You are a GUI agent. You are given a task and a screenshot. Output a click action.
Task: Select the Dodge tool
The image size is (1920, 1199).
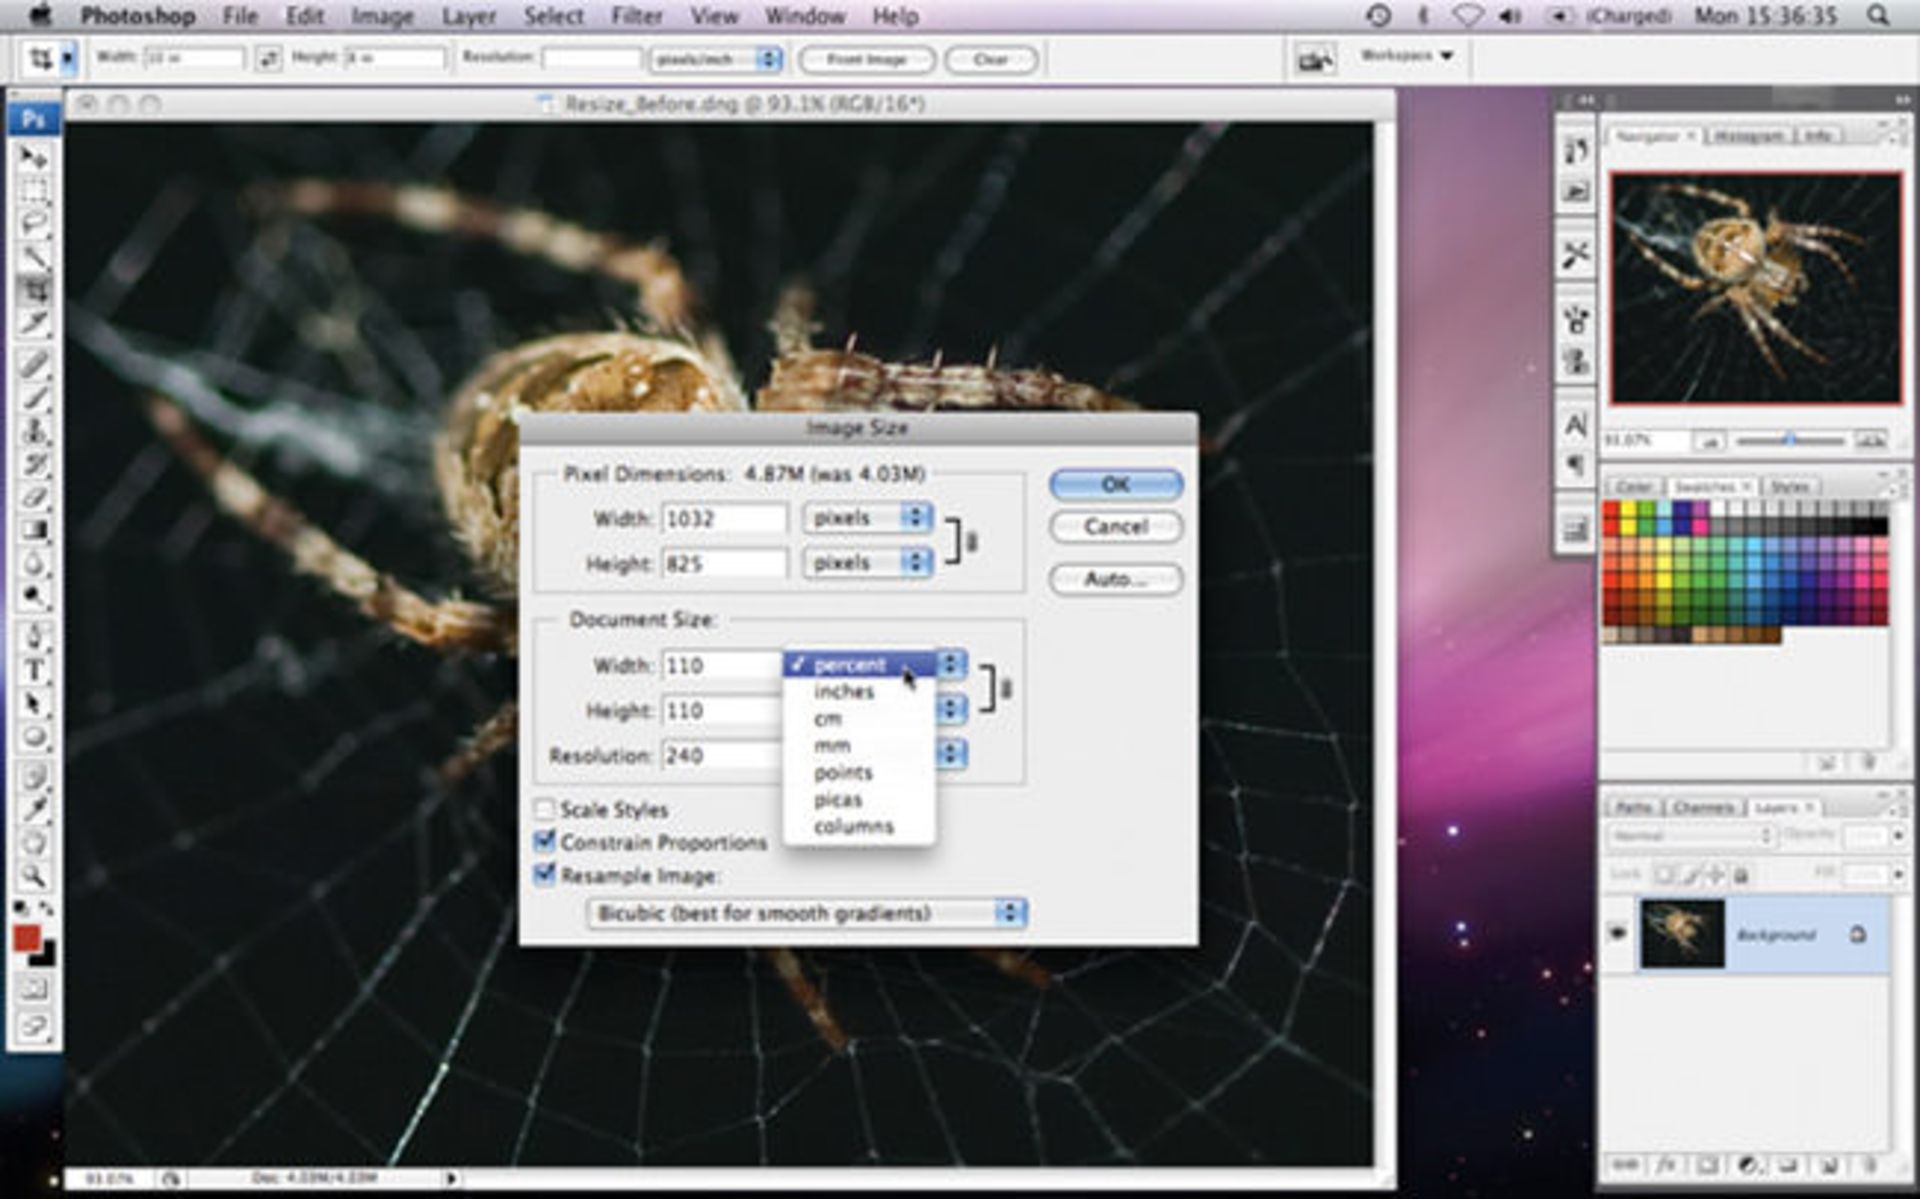click(x=34, y=596)
